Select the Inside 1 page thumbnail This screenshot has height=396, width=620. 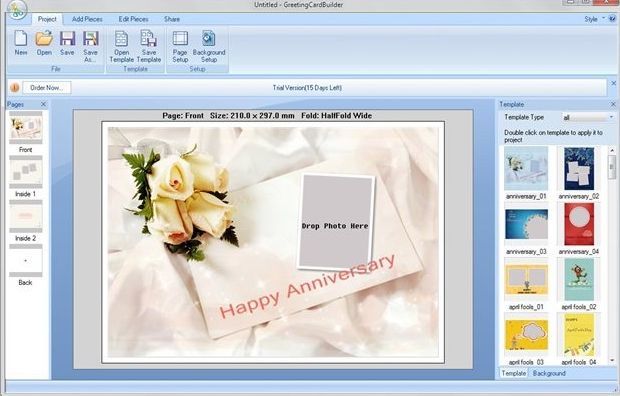[x=26, y=172]
